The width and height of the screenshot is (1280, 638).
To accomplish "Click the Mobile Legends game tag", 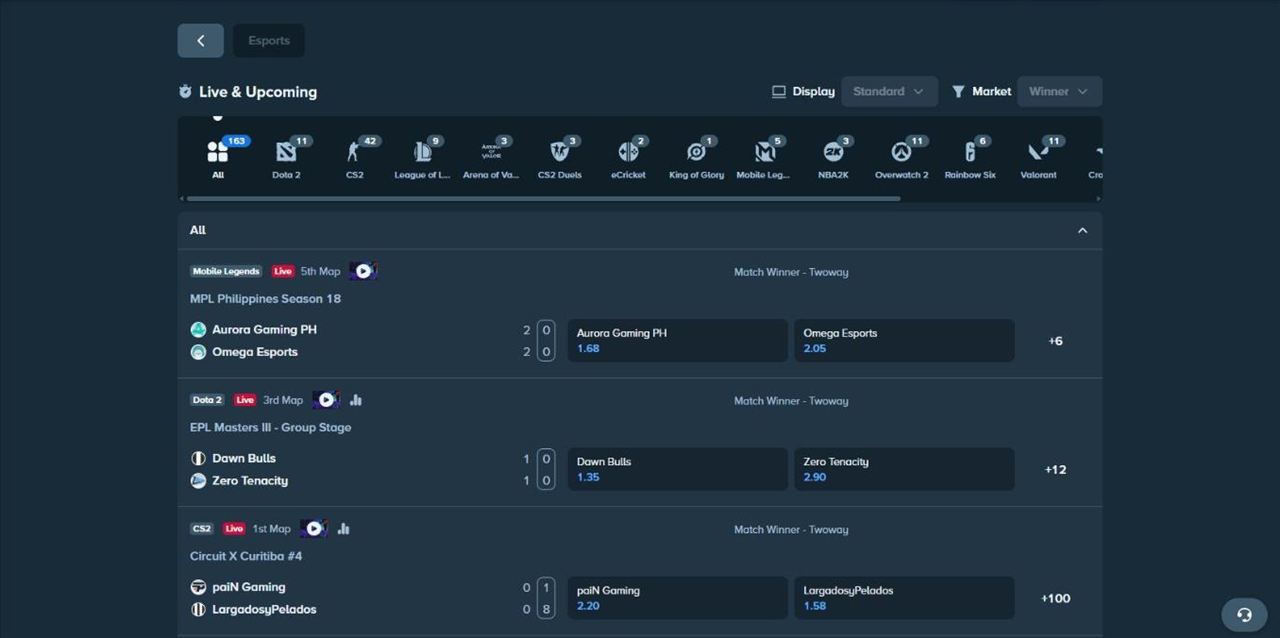I will 226,271.
